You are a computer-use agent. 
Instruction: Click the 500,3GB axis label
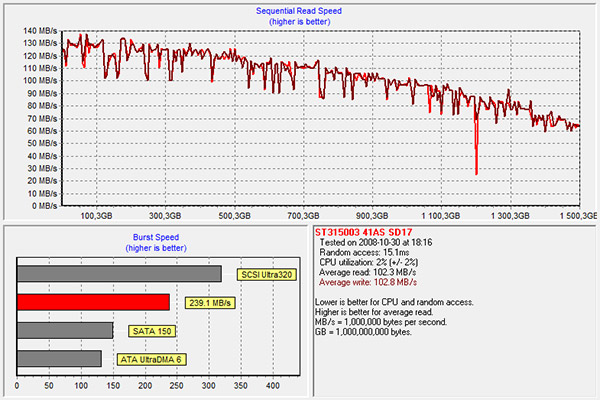tap(235, 216)
